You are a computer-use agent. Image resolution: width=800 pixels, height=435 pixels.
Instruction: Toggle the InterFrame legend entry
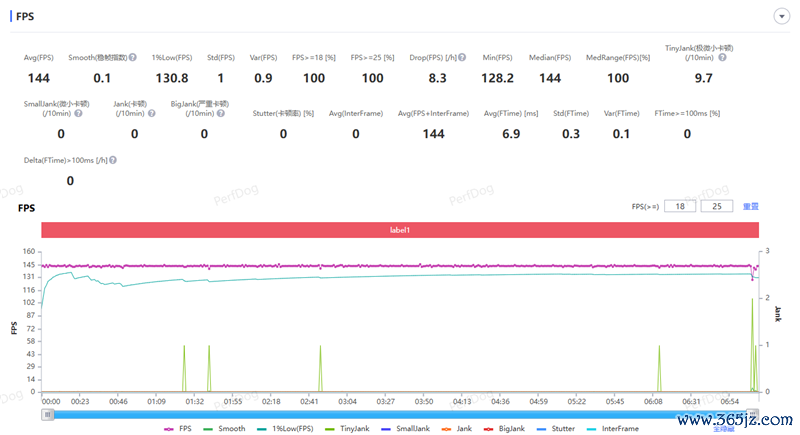[x=612, y=429]
